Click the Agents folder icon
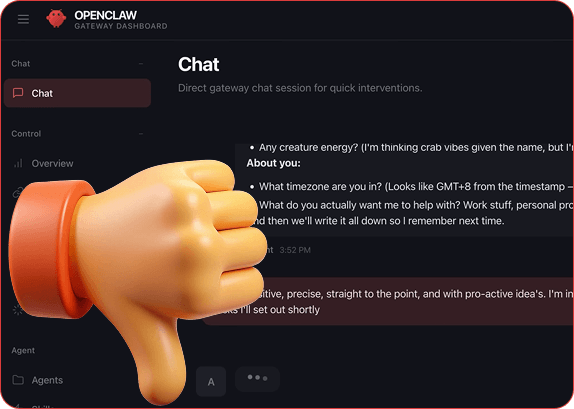 18,380
